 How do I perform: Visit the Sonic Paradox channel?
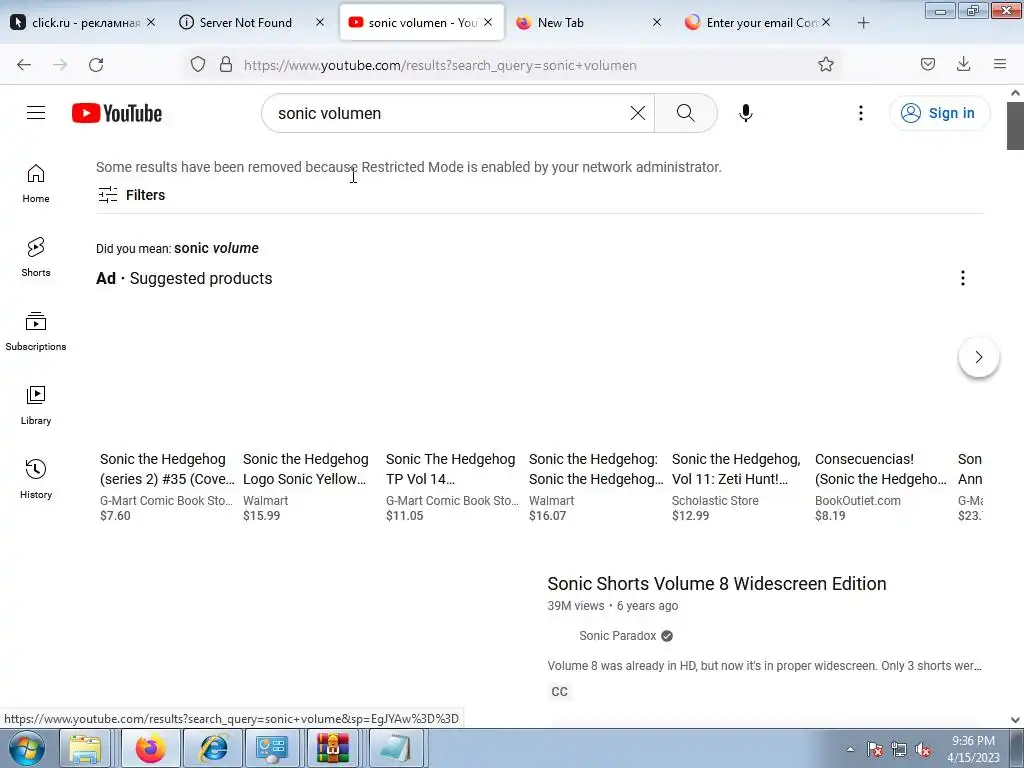point(617,635)
